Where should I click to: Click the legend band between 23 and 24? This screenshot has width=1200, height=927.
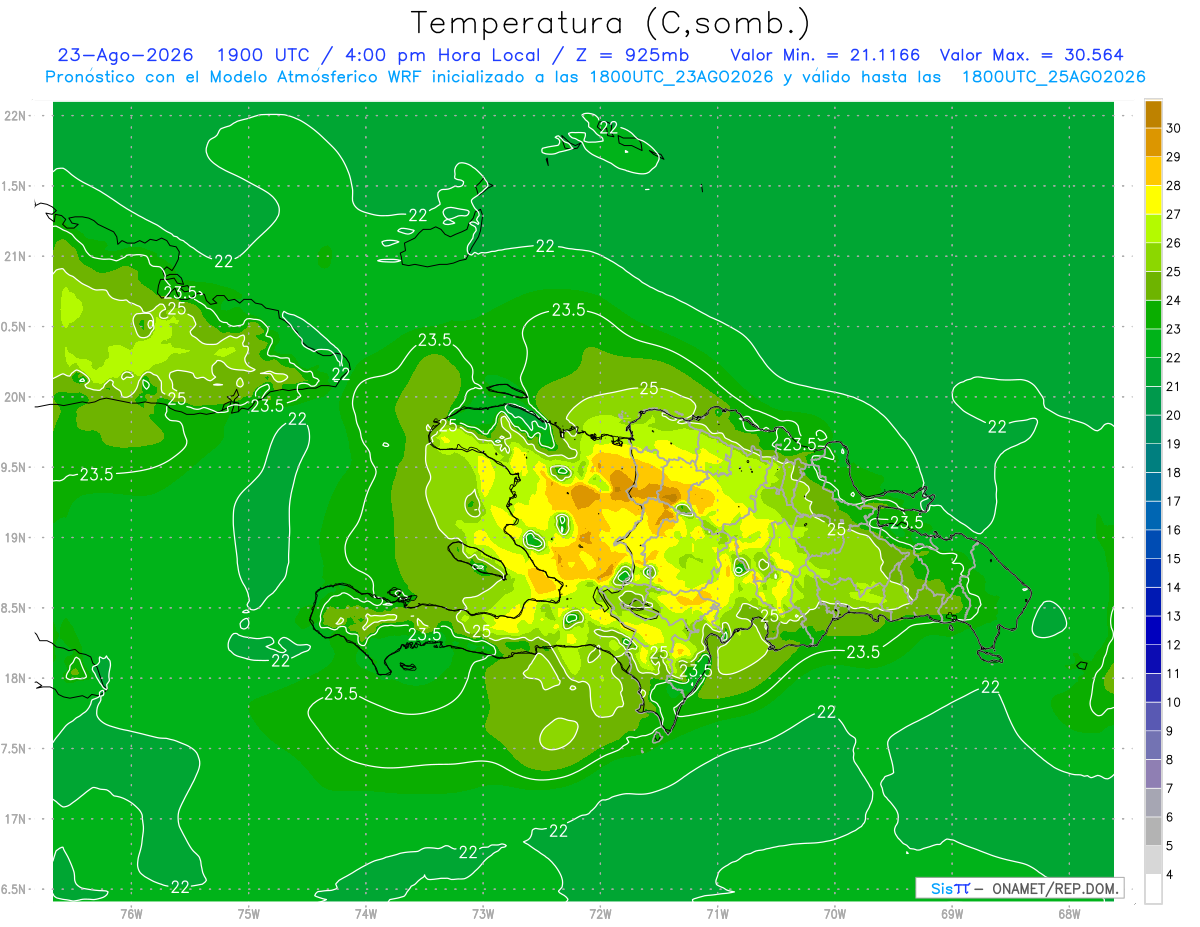(1153, 315)
